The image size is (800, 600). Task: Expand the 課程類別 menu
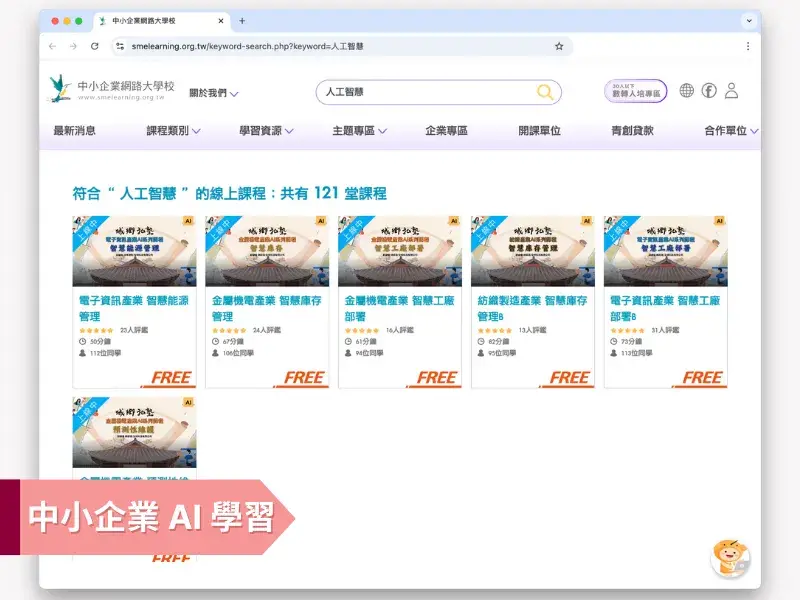tap(173, 131)
